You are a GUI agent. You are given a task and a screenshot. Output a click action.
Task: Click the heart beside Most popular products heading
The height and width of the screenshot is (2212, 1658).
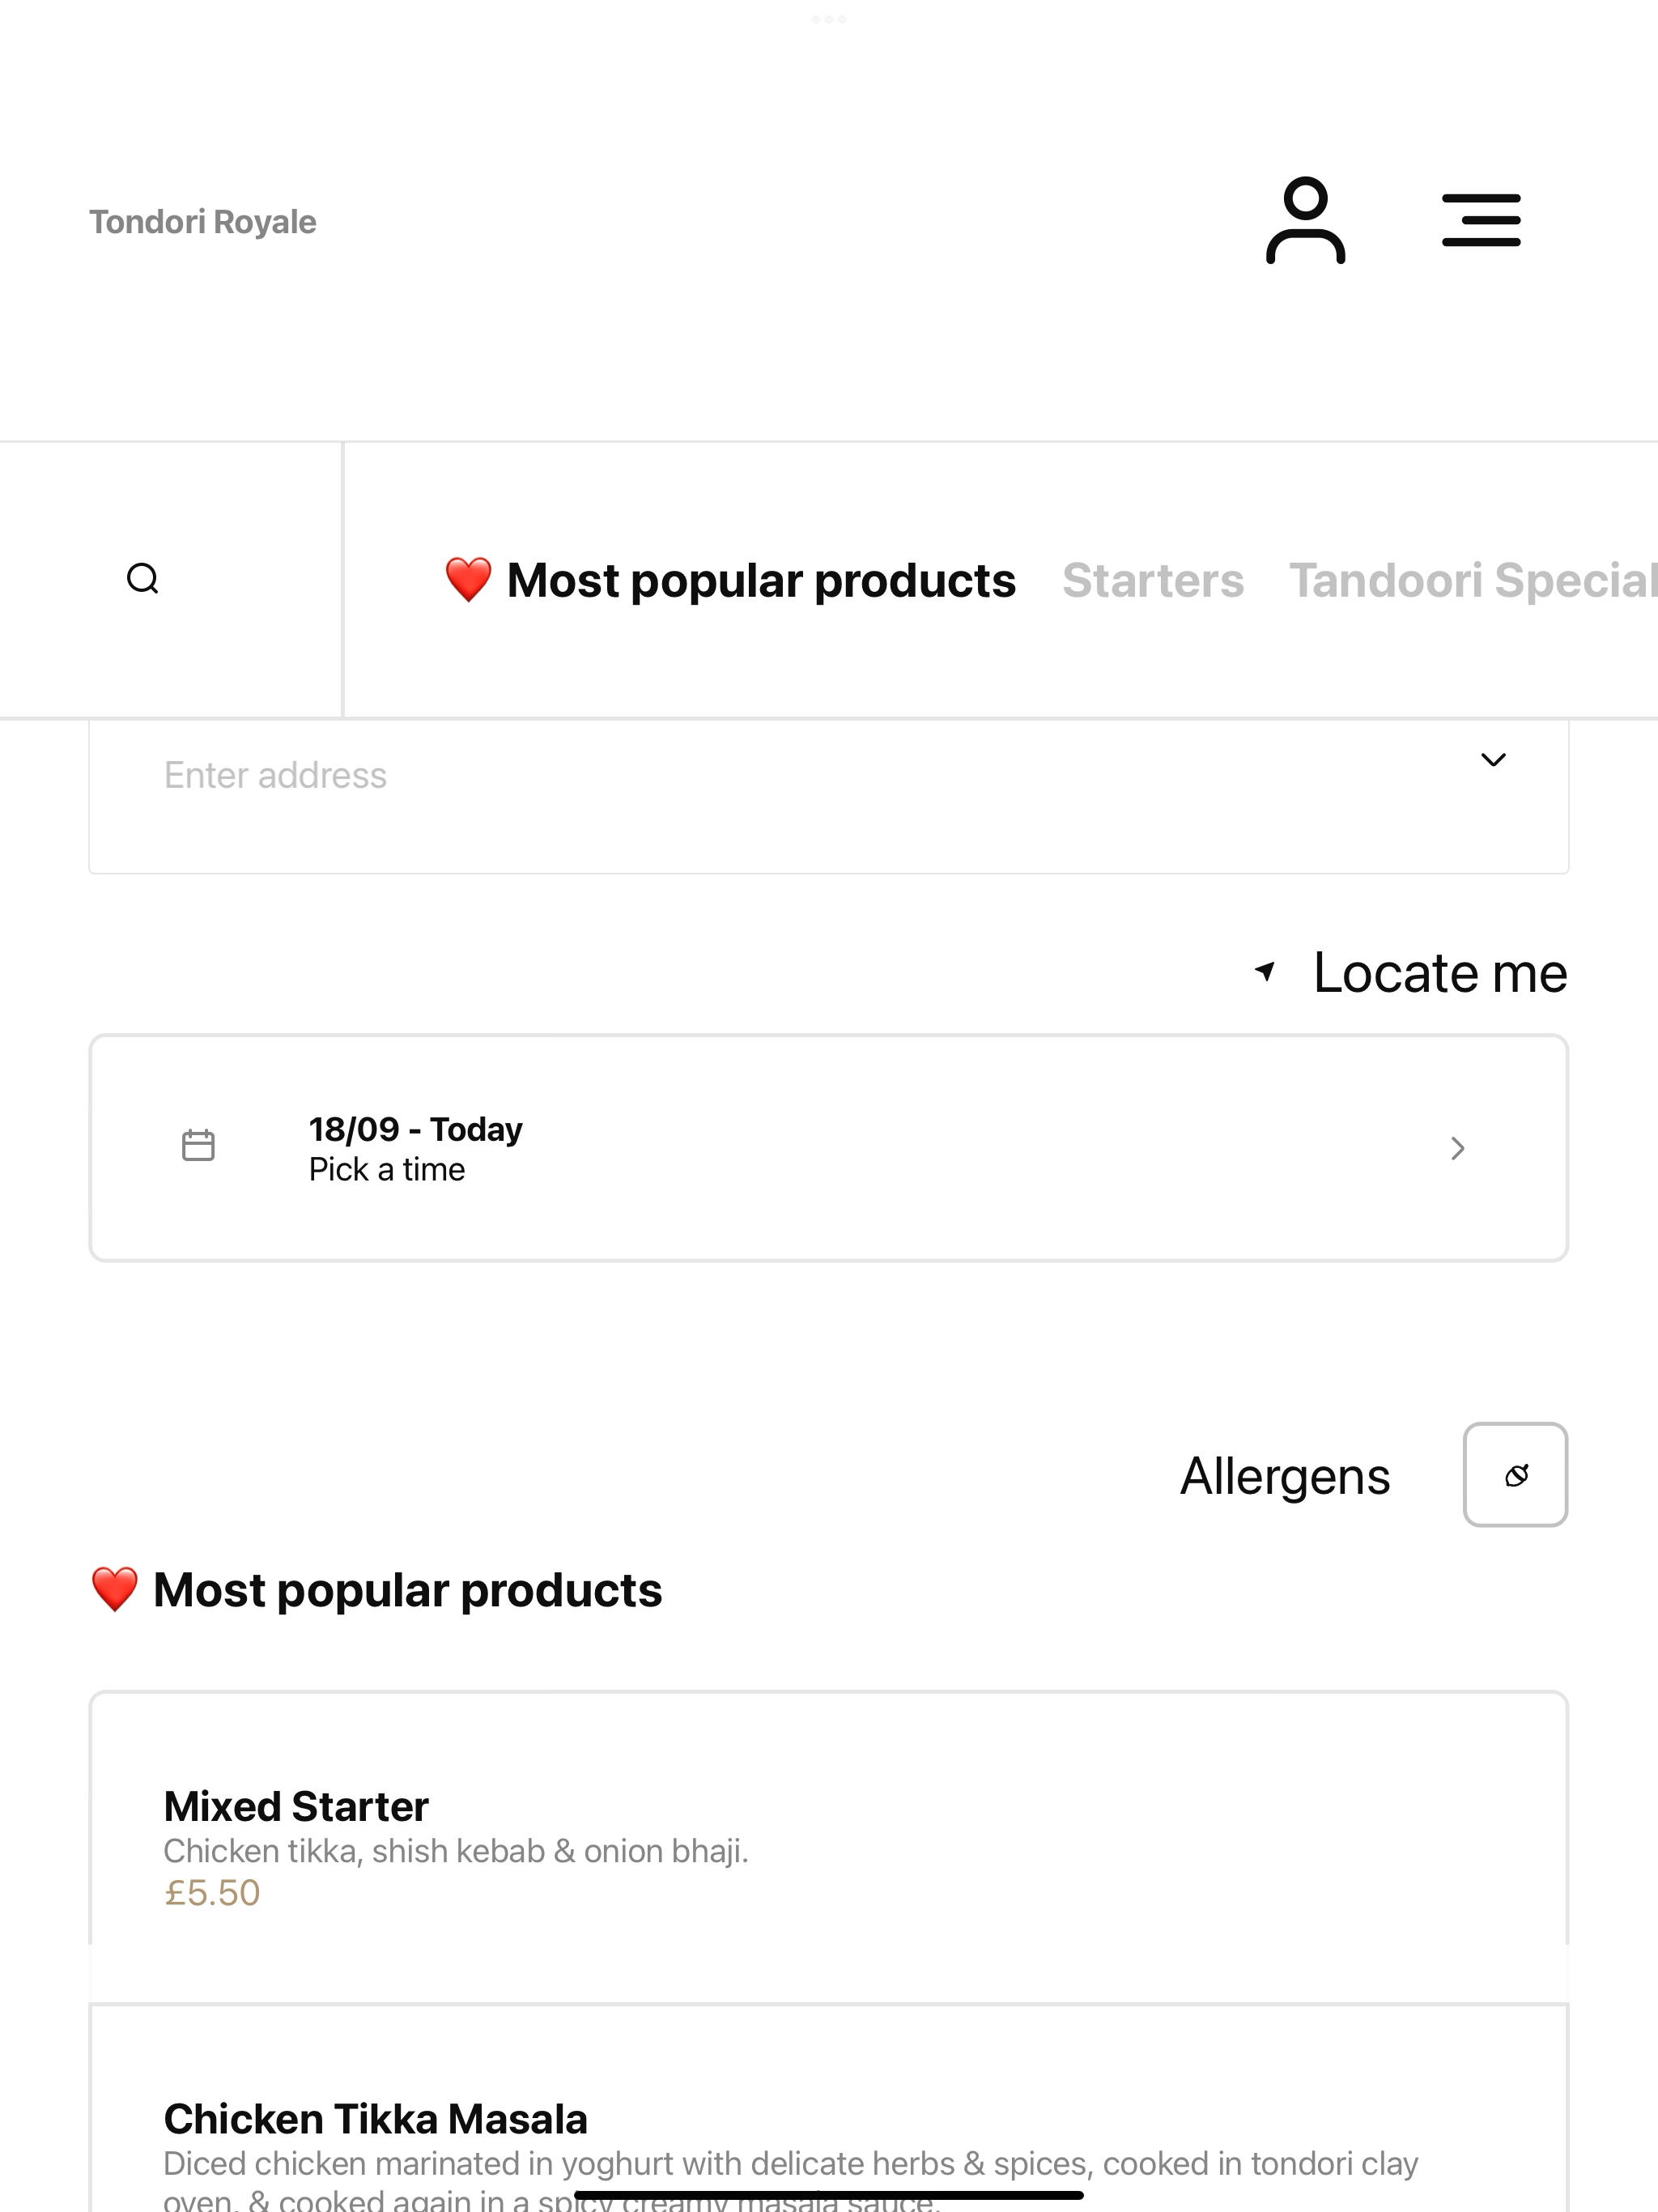click(115, 1590)
